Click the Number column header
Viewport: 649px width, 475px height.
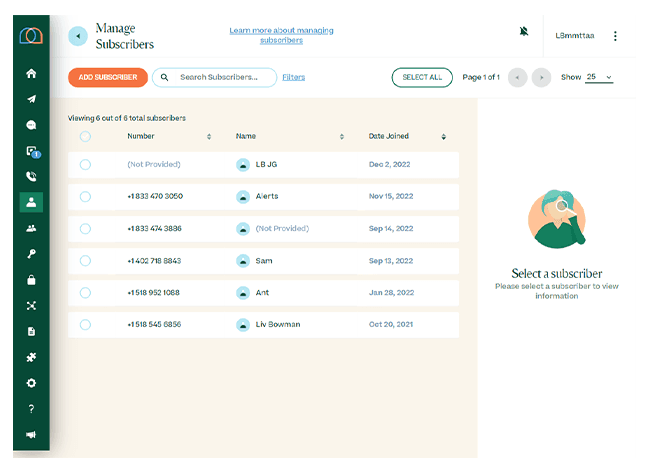tap(141, 136)
